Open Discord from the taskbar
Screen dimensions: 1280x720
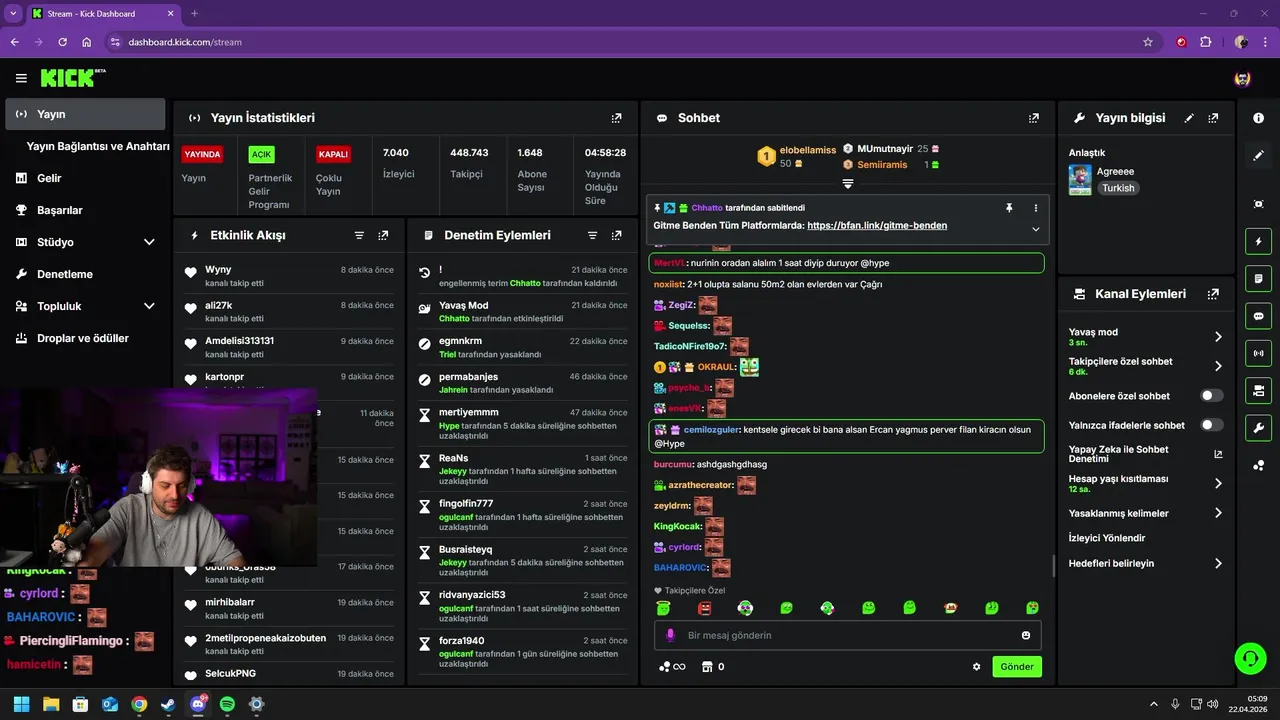(198, 704)
